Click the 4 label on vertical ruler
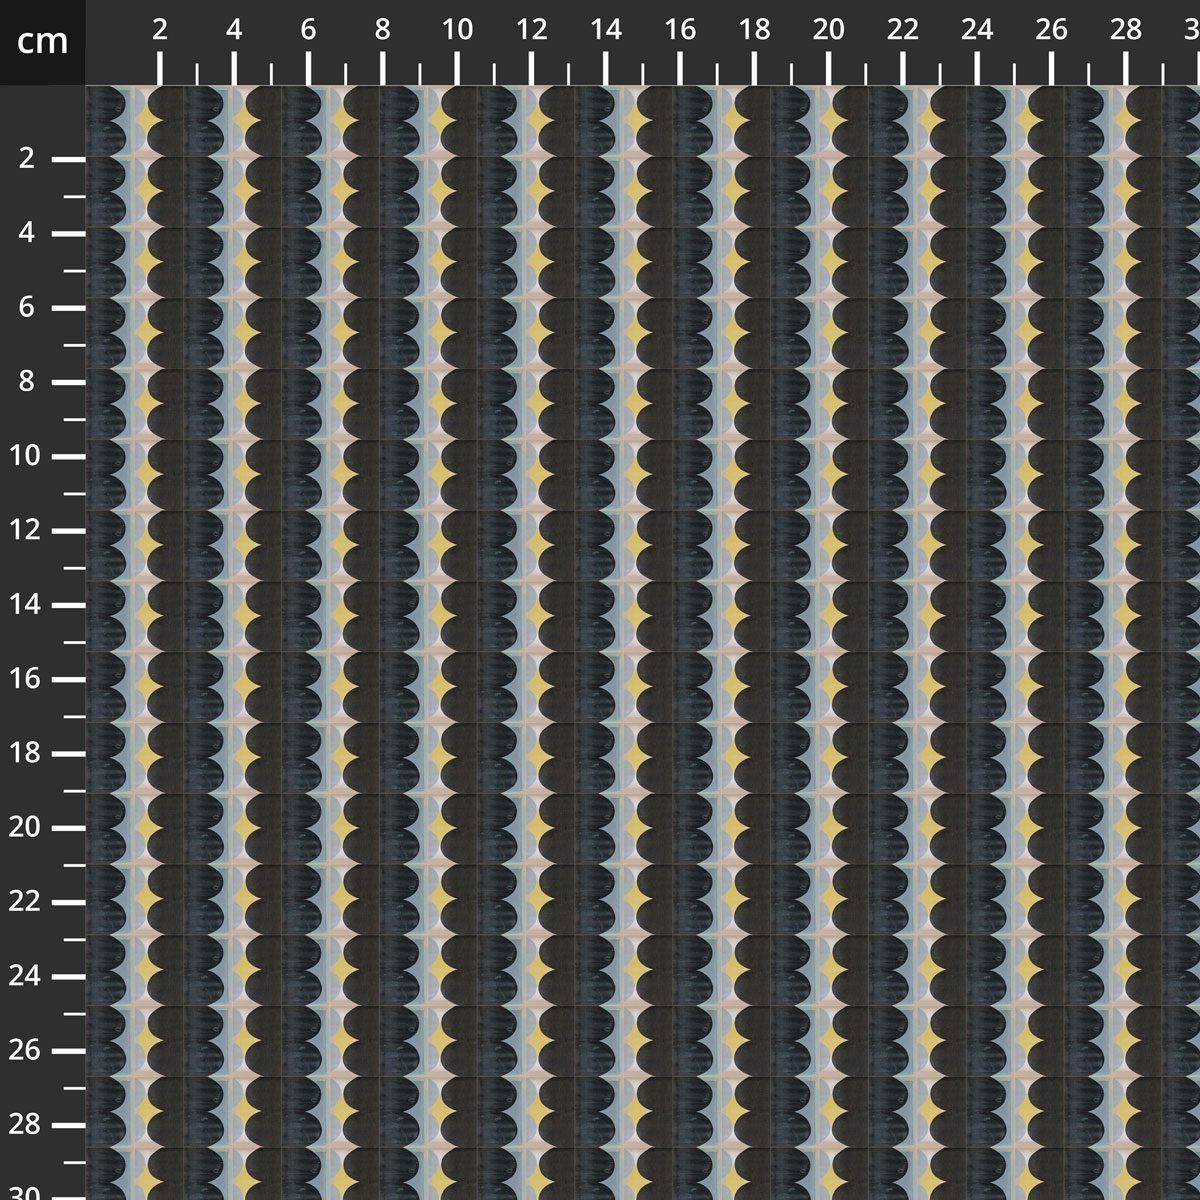The height and width of the screenshot is (1200, 1200). tap(27, 233)
